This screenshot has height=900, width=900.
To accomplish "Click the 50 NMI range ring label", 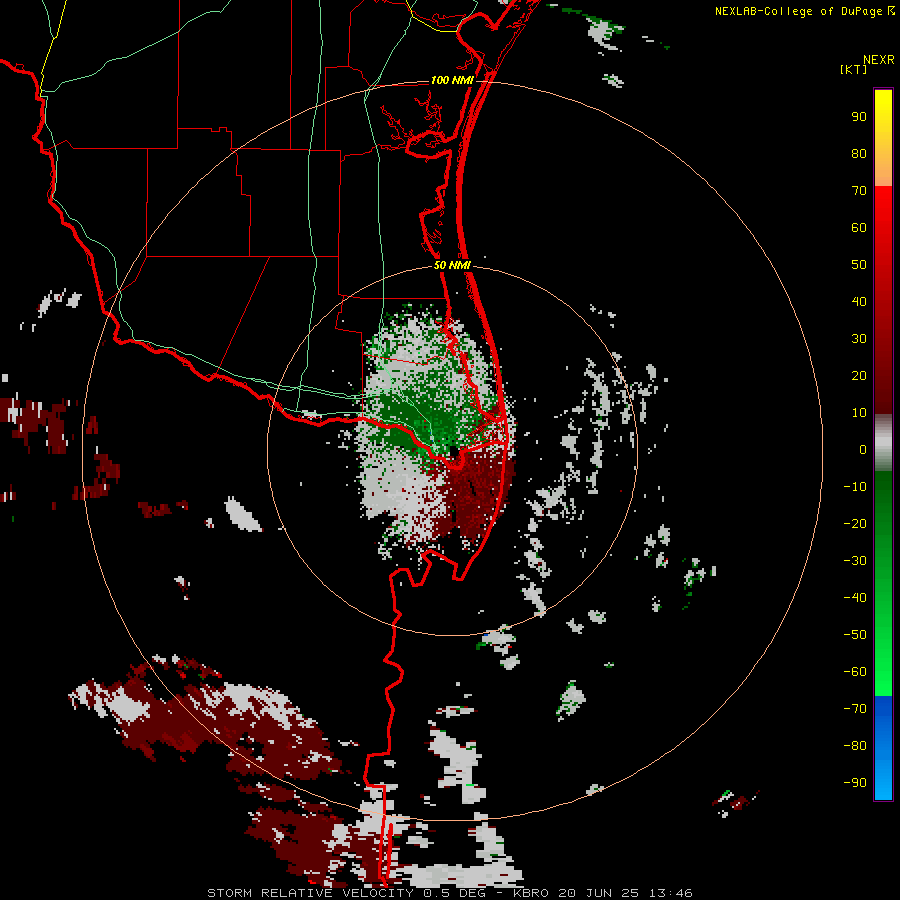I will coord(452,265).
